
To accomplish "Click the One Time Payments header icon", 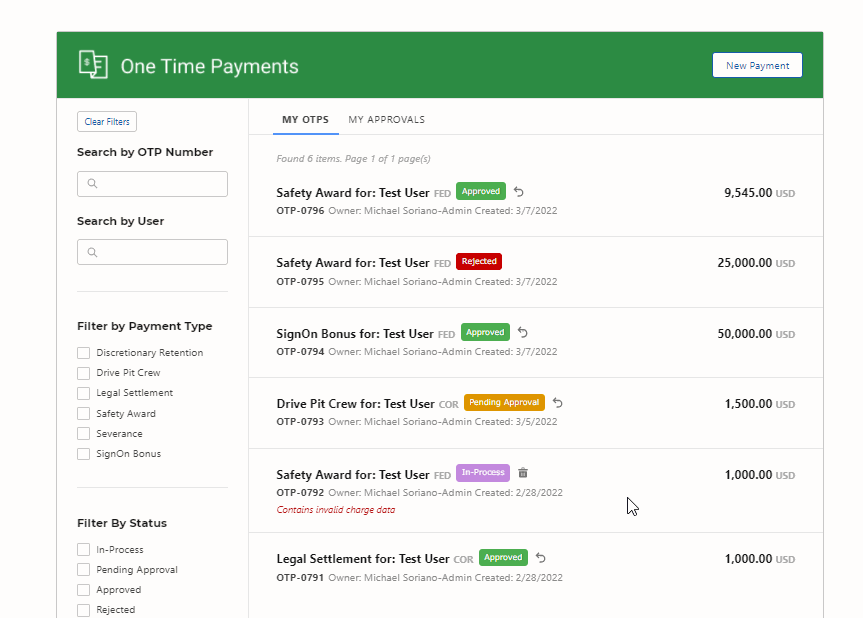I will pos(93,65).
